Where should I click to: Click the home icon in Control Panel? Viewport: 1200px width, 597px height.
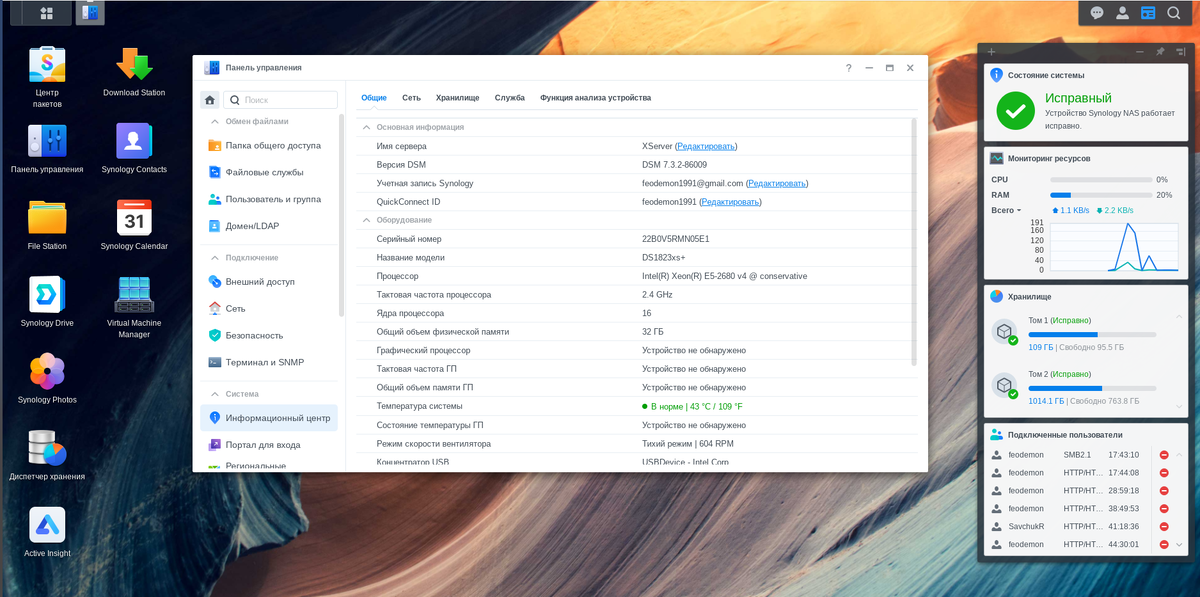pos(210,100)
